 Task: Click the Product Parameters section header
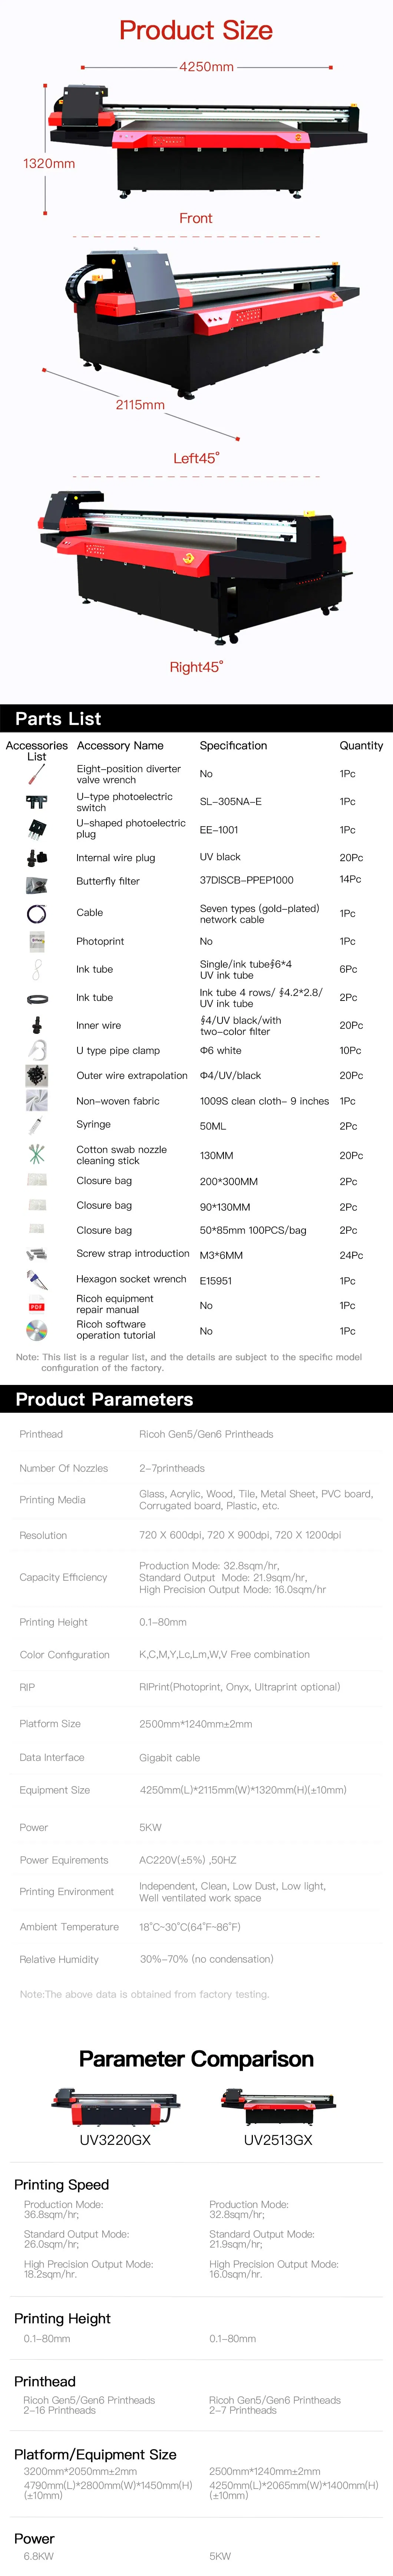(x=104, y=1399)
